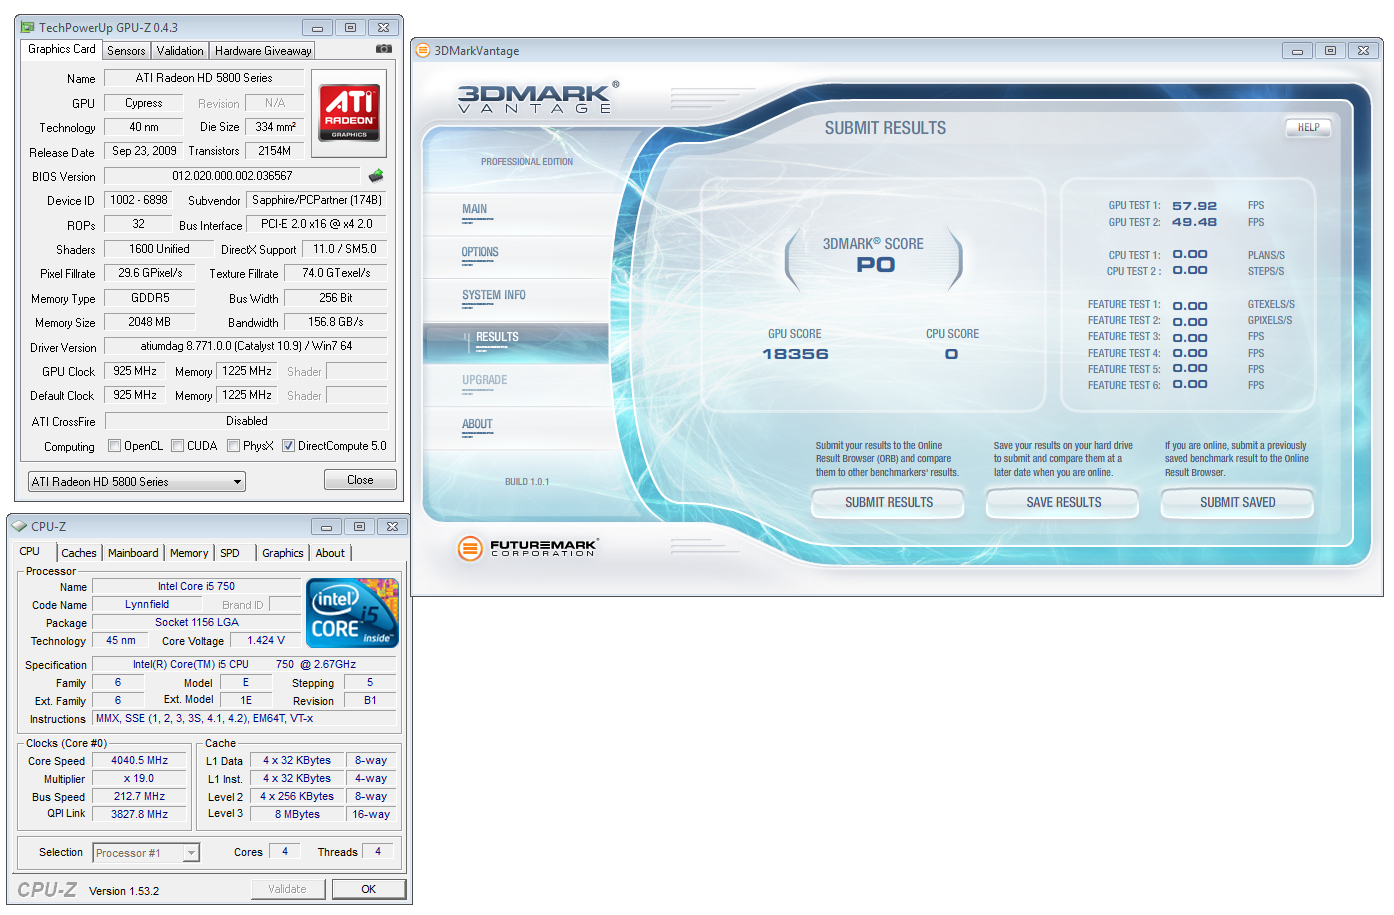Switch to the Sensors tab in GPU-Z
The height and width of the screenshot is (915, 1394).
pos(126,51)
